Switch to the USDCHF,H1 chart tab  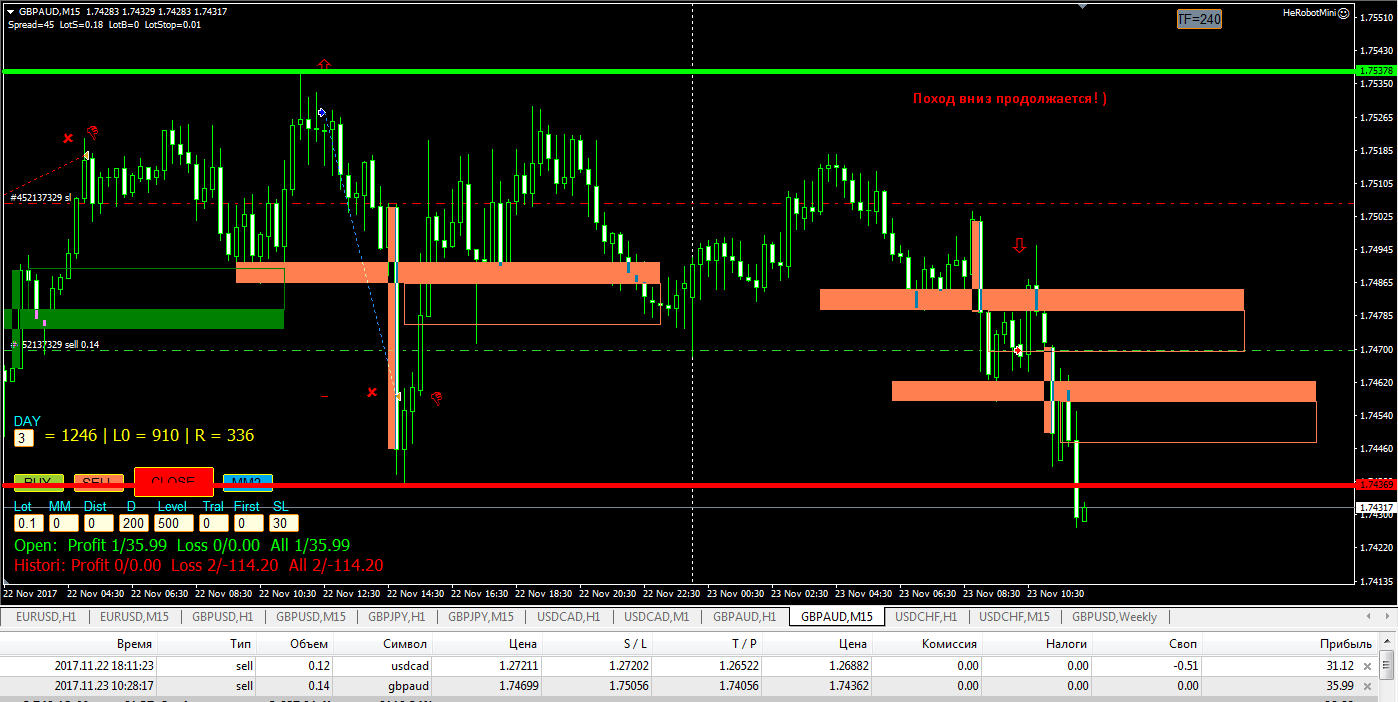pos(927,616)
